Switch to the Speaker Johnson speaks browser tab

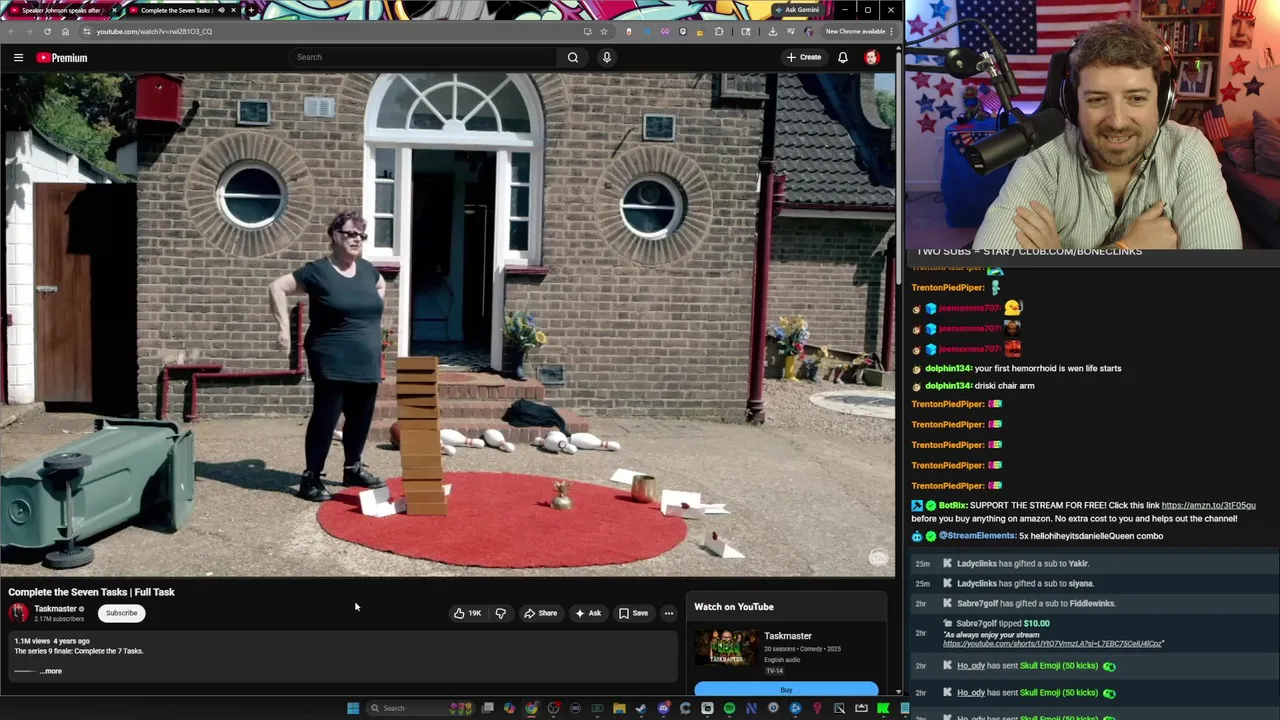coord(60,10)
